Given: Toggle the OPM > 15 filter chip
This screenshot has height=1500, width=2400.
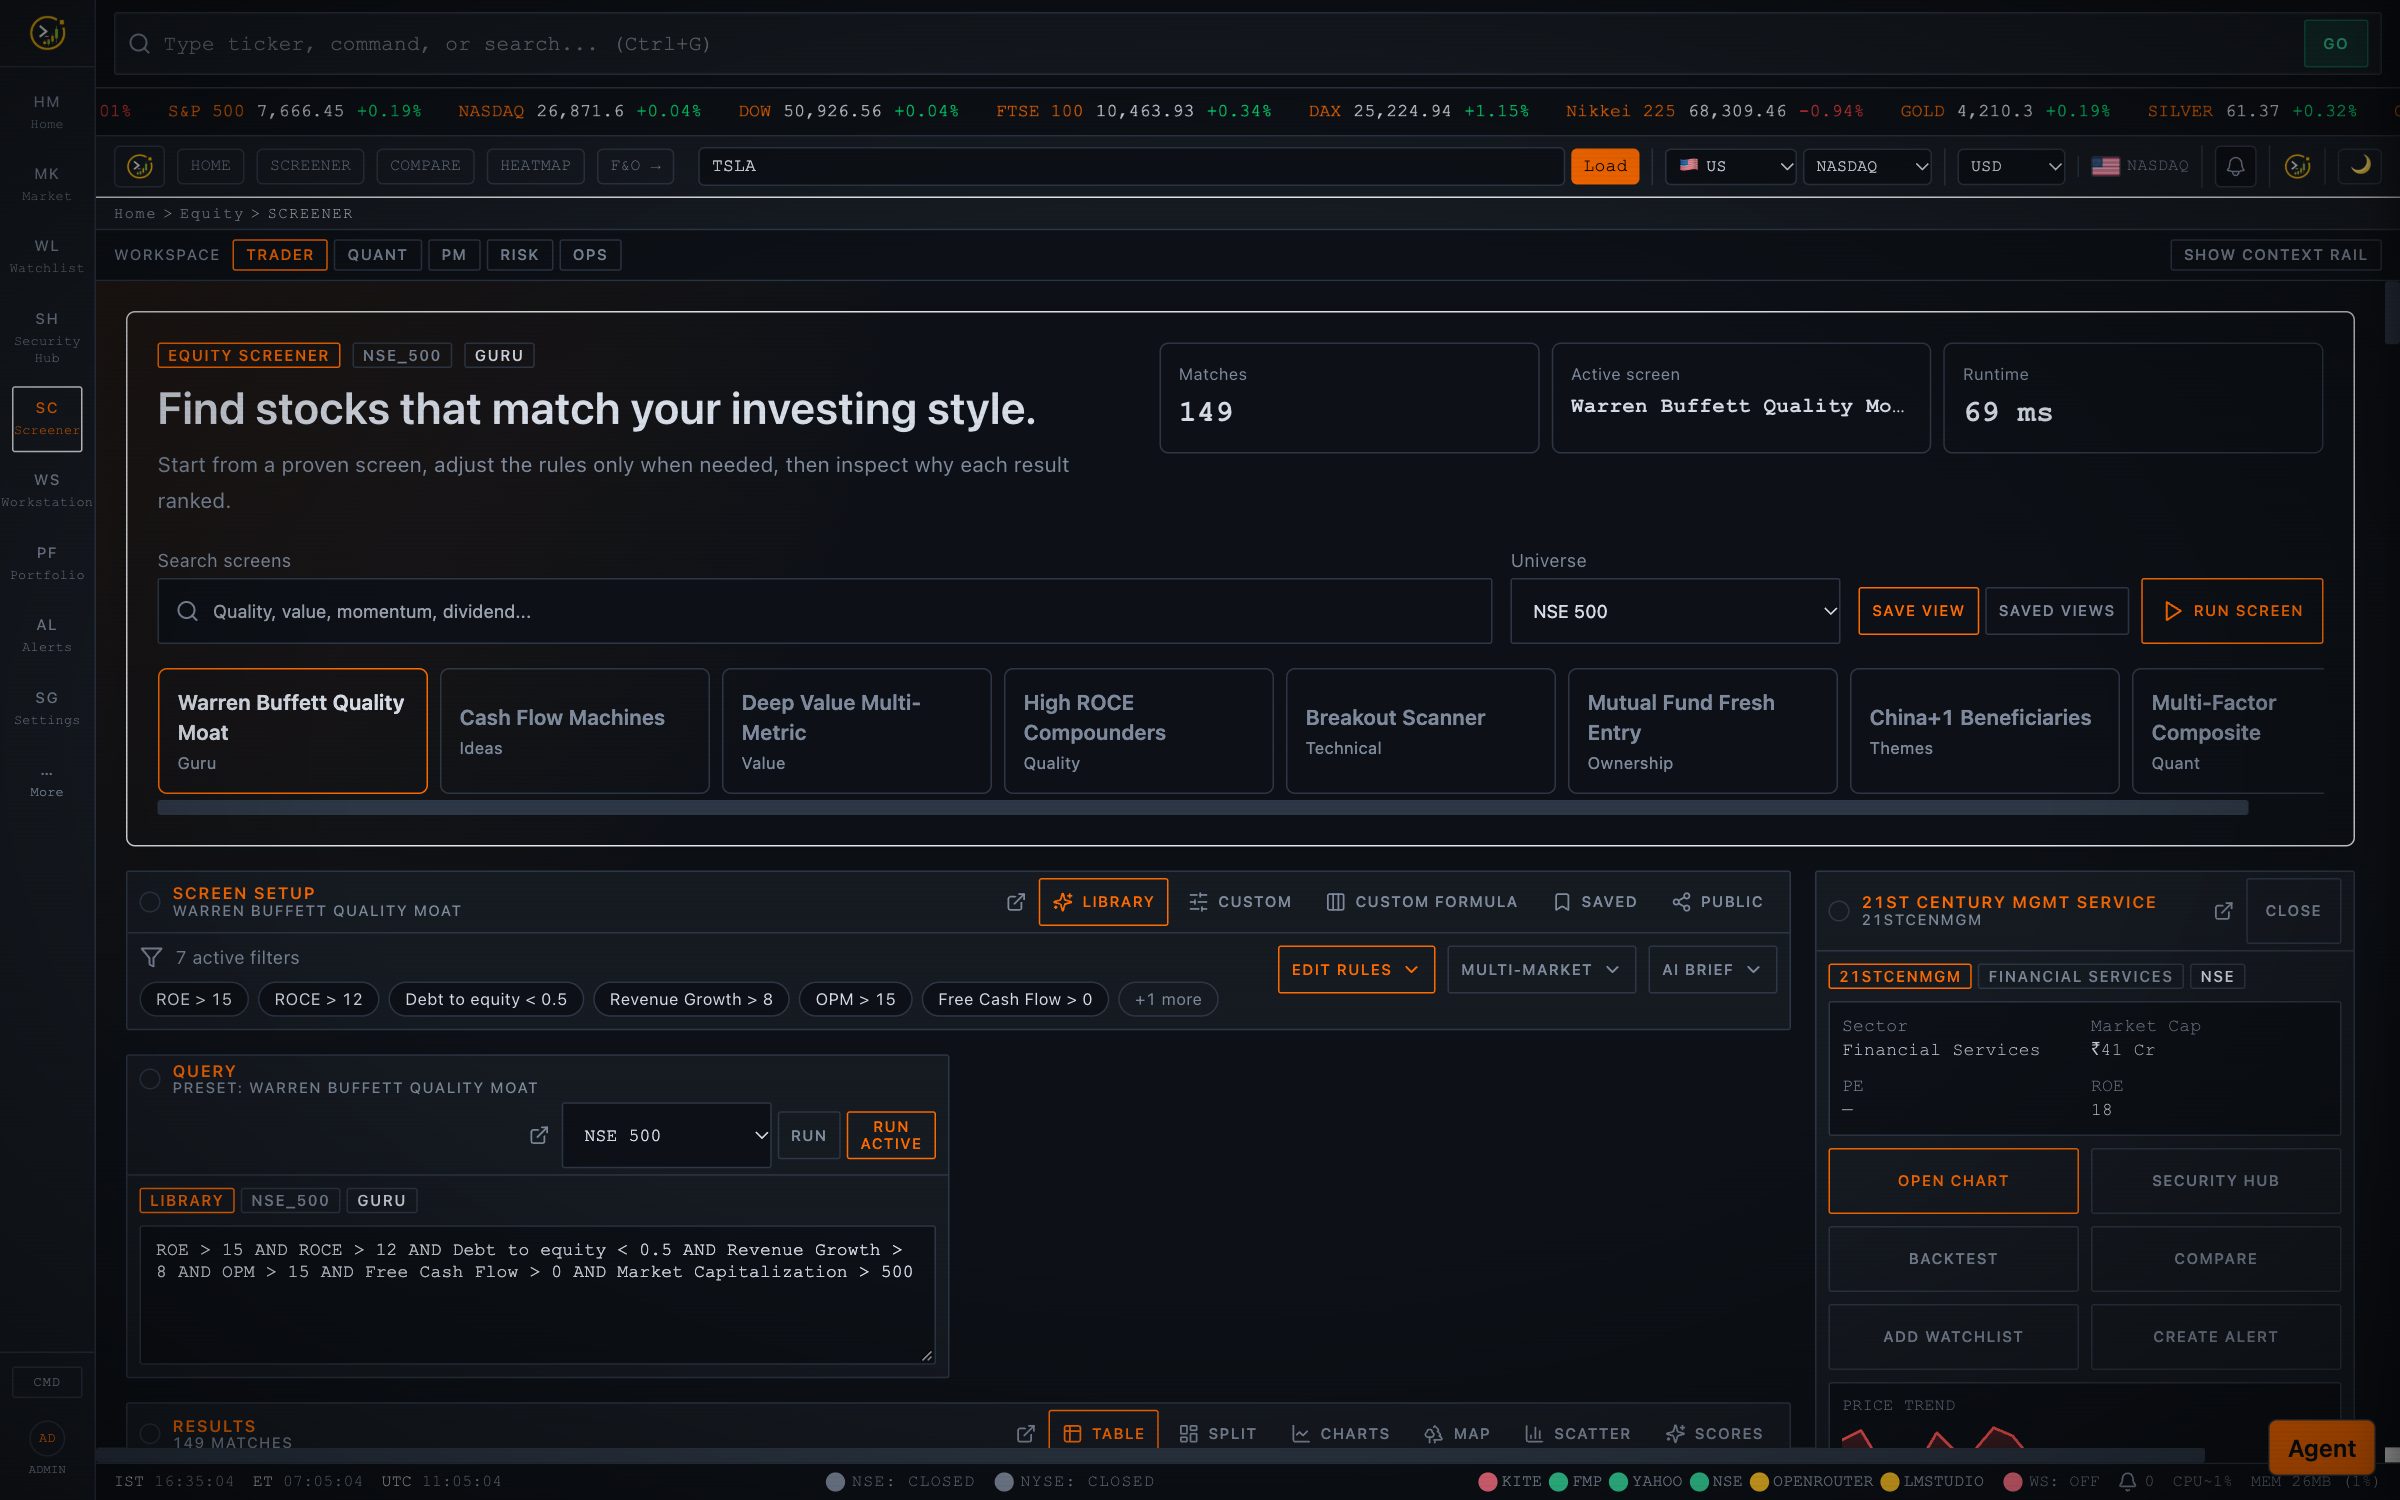Looking at the screenshot, I should 855,999.
